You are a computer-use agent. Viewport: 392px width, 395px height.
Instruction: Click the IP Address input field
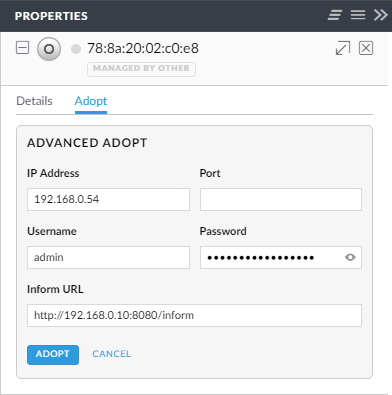click(x=108, y=199)
